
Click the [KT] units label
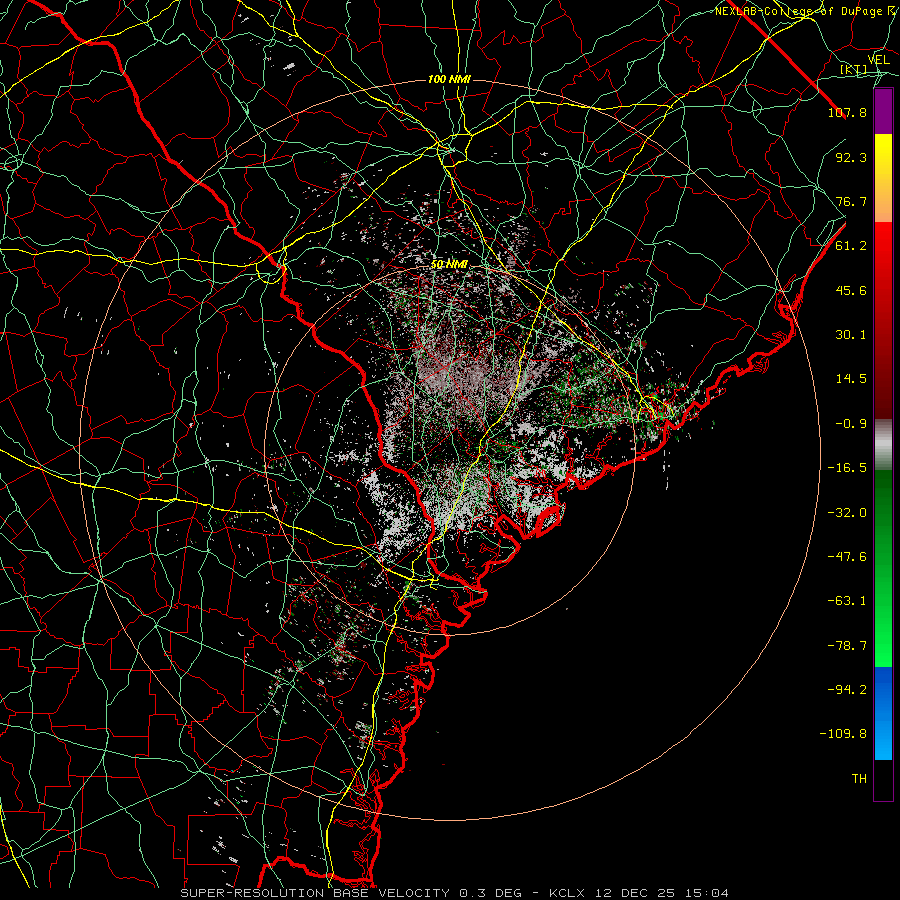(854, 69)
